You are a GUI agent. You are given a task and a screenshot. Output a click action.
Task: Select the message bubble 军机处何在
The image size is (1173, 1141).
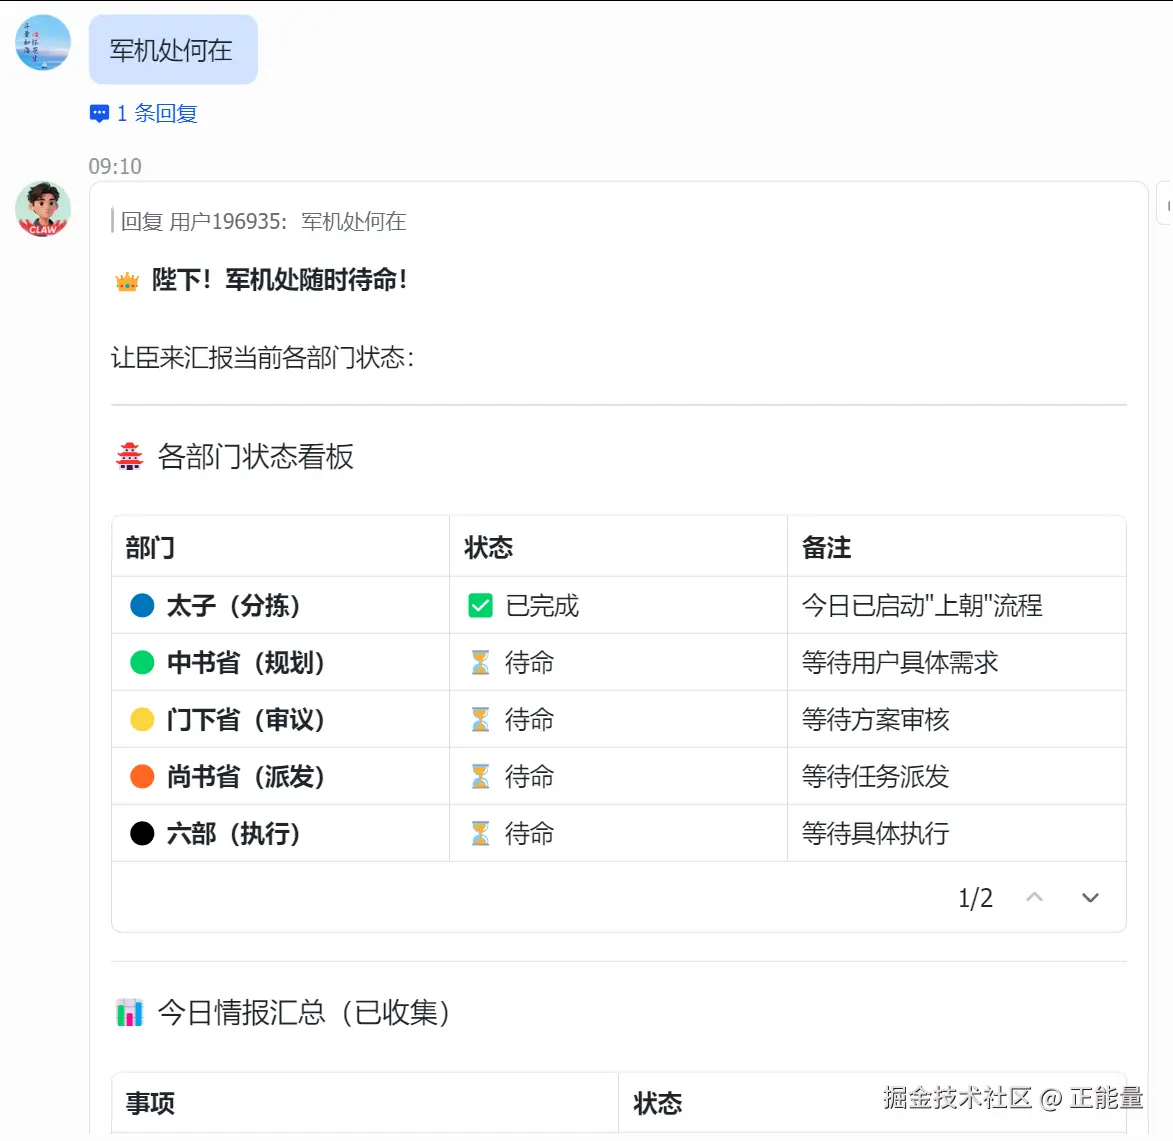coord(173,48)
